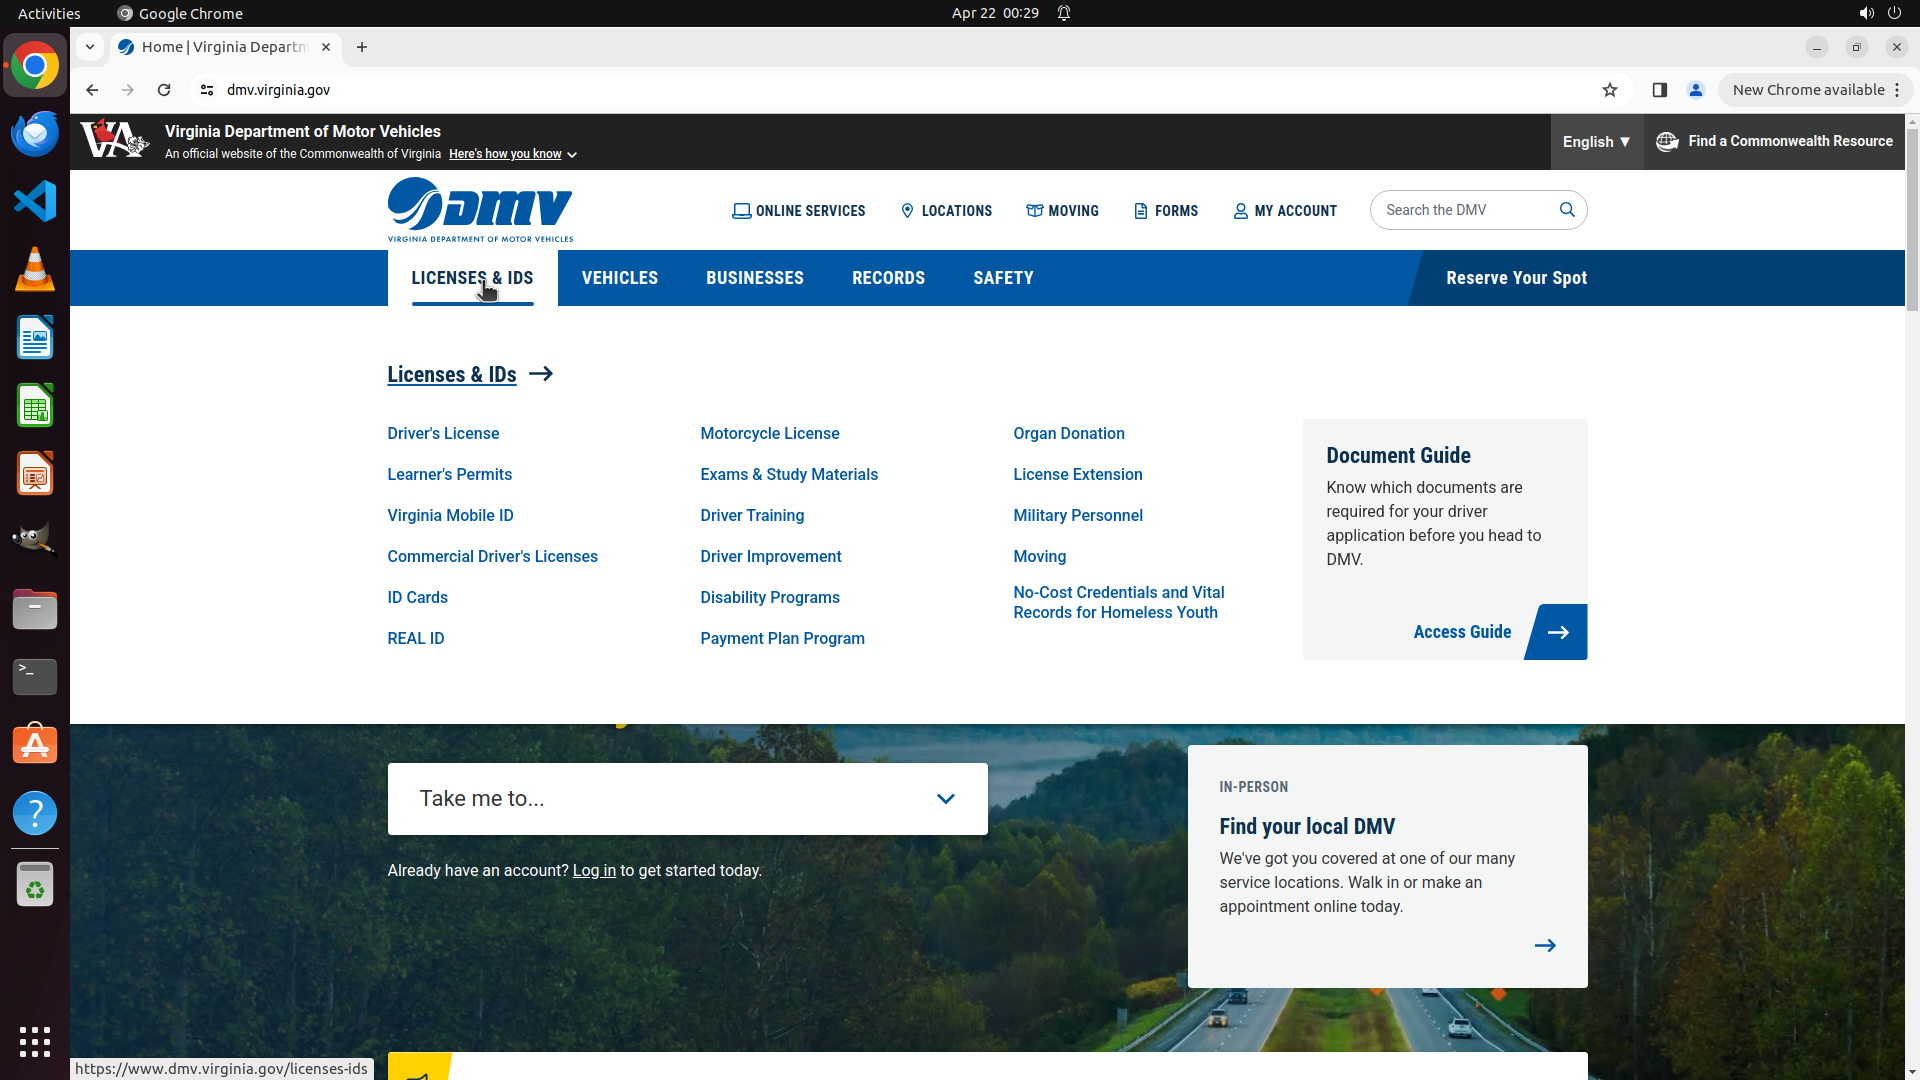The width and height of the screenshot is (1920, 1080).
Task: Click the Access Guide arrow button
Action: pyautogui.click(x=1557, y=632)
